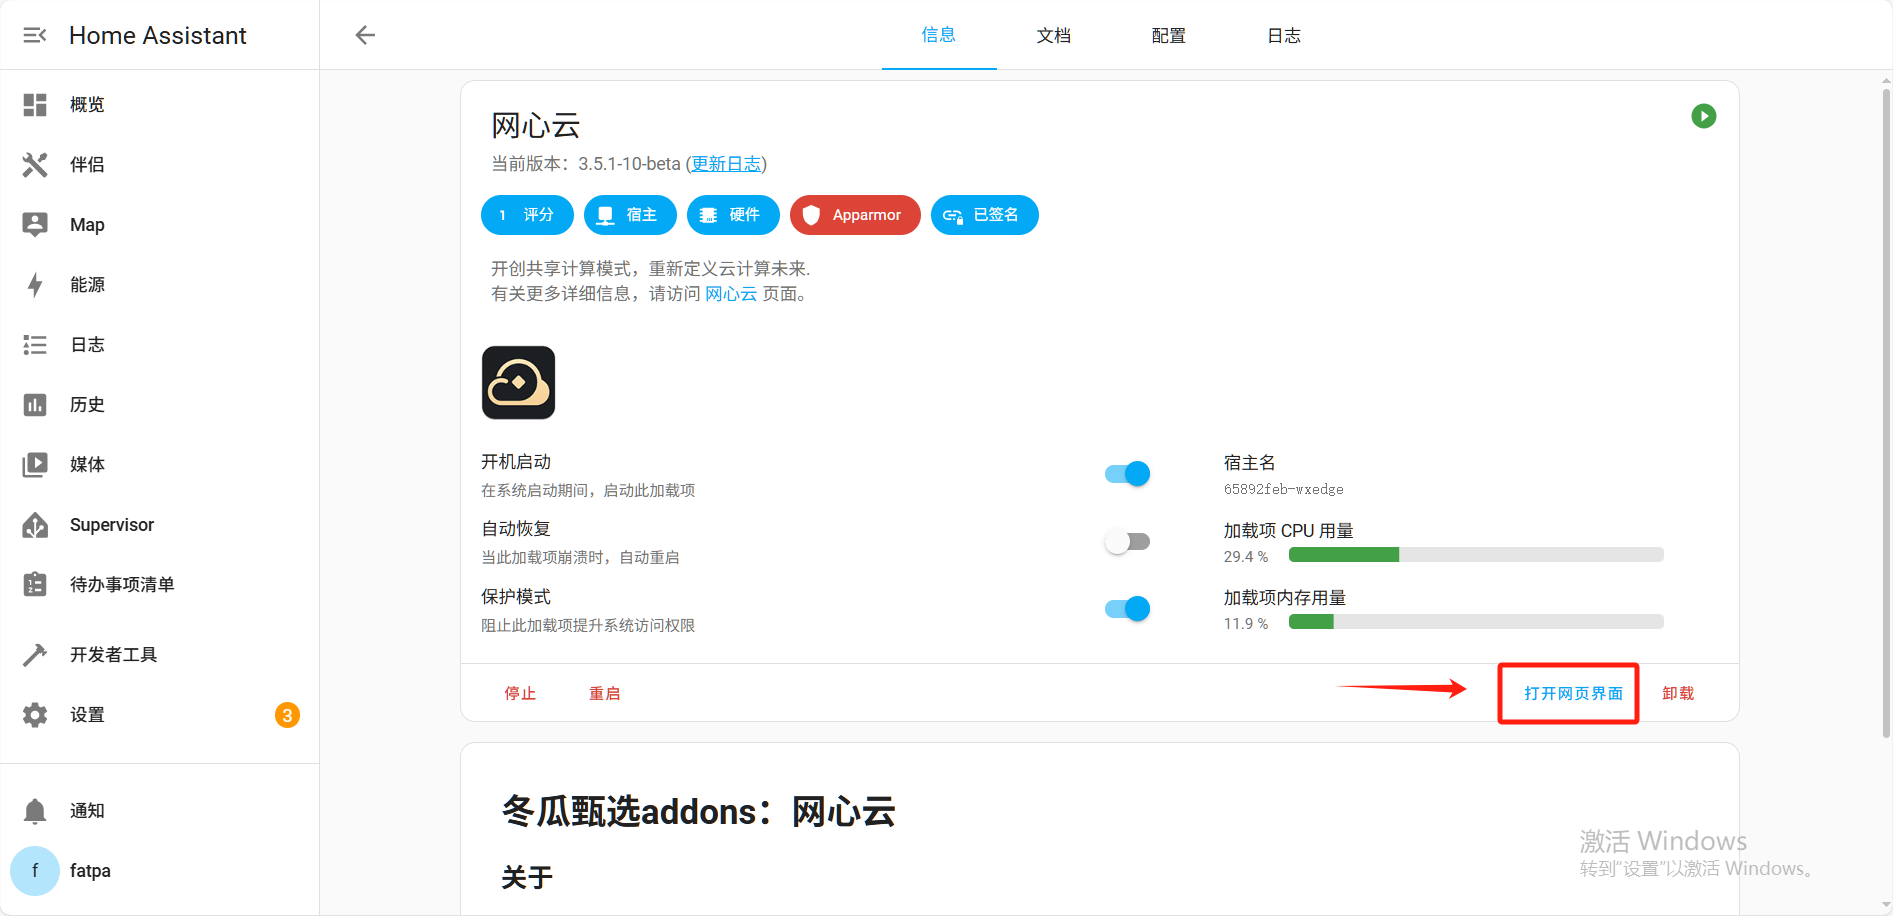Click the Supervisor icon in the sidebar
1893x916 pixels.
tap(35, 525)
